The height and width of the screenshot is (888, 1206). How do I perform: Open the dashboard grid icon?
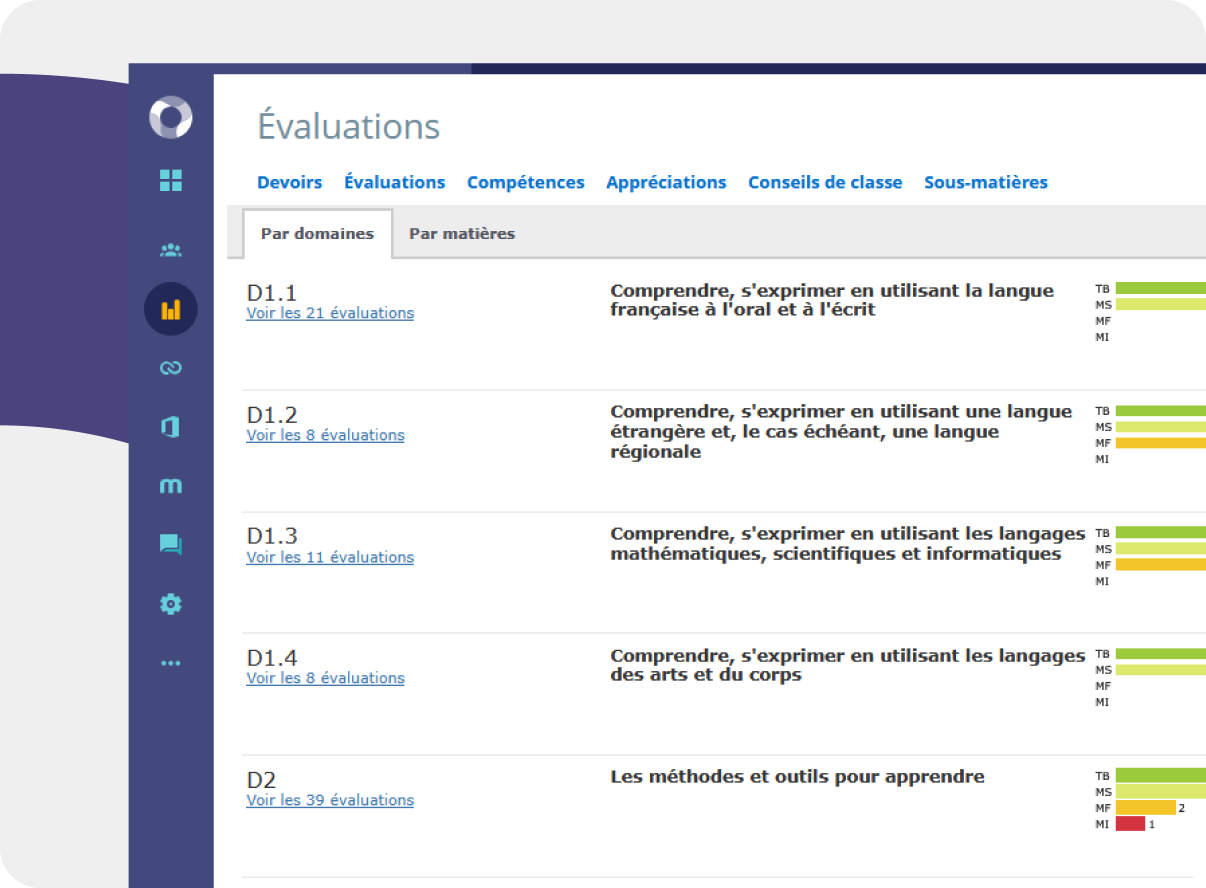point(171,181)
